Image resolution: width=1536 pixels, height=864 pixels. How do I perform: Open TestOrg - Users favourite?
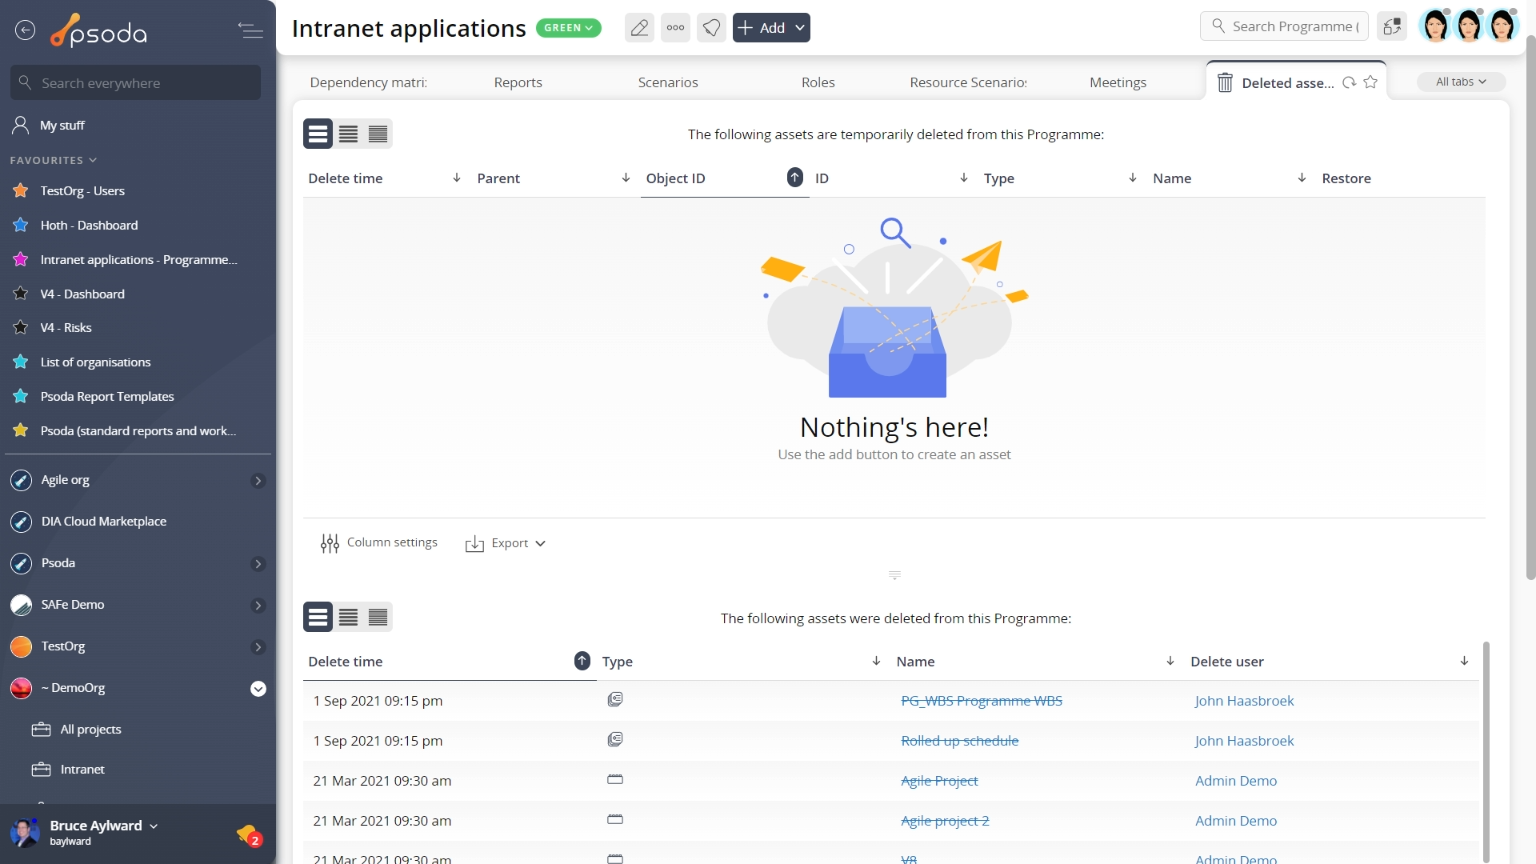82,191
